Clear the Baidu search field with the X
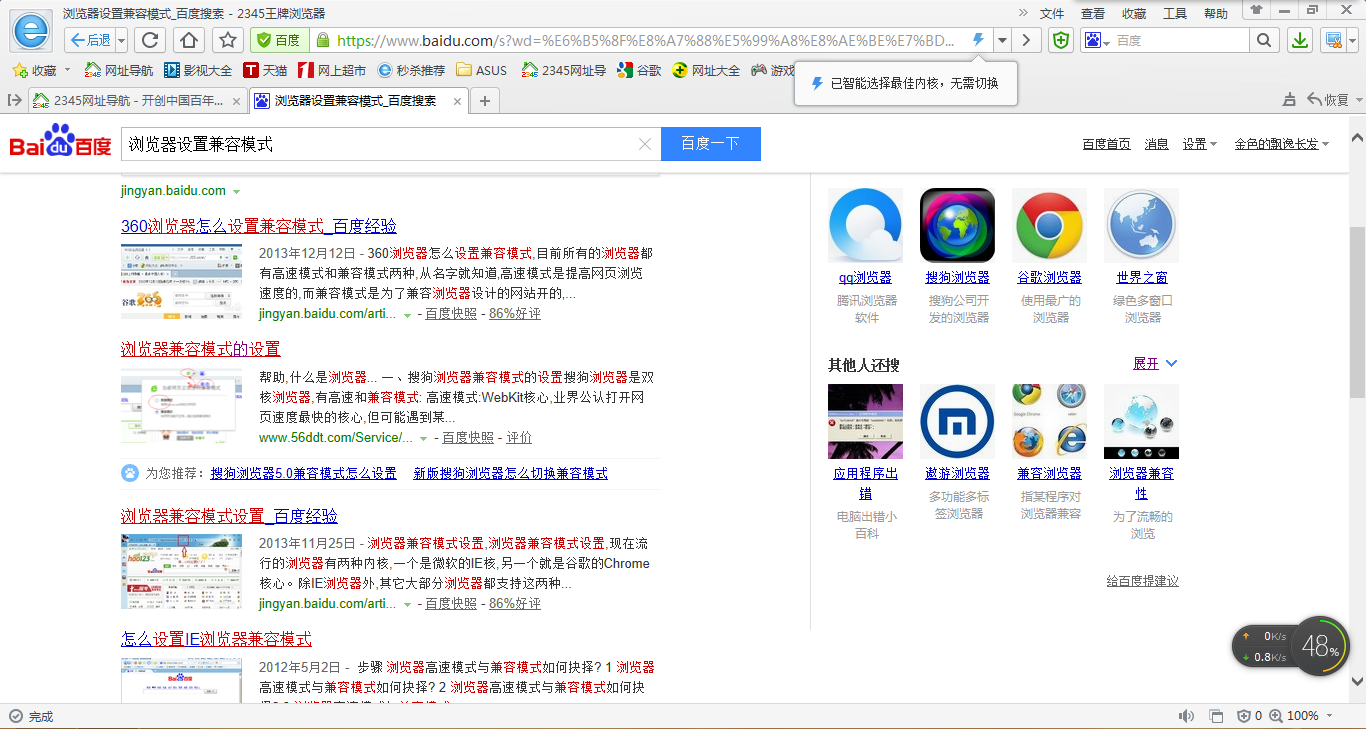 click(645, 144)
